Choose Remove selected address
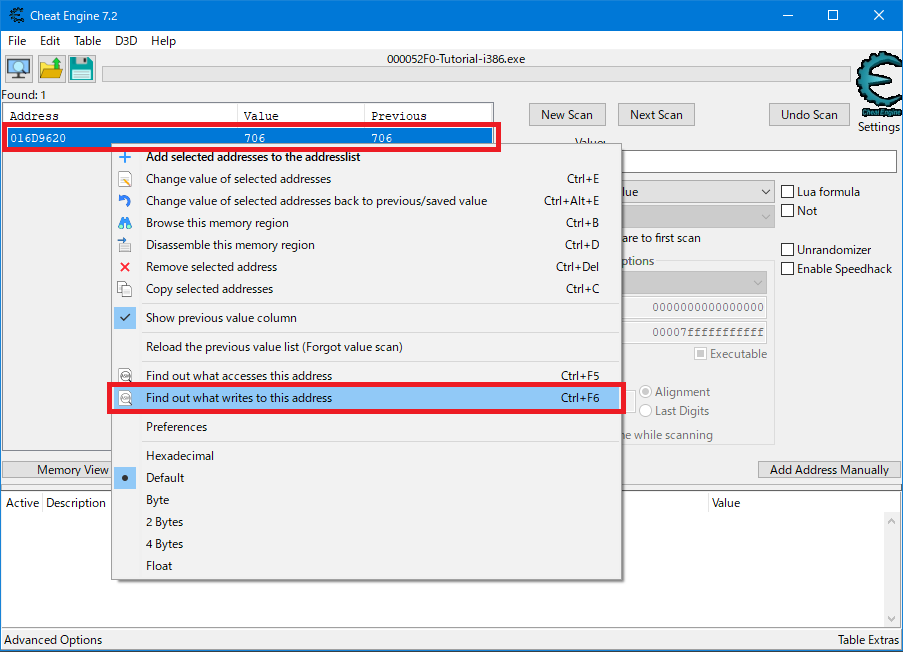Viewport: 903px width, 652px height. point(366,267)
